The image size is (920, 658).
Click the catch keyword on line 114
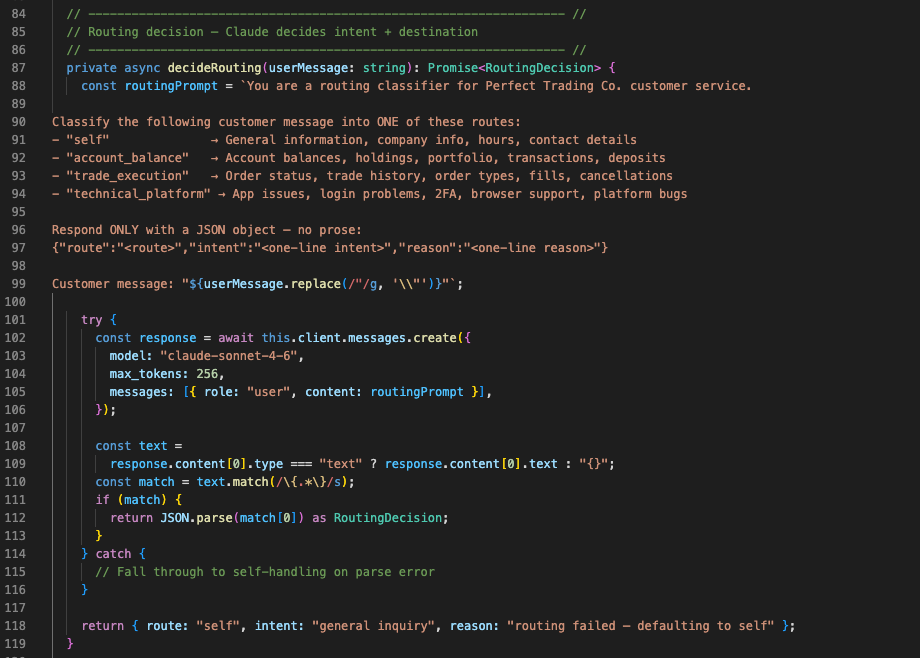coord(113,554)
